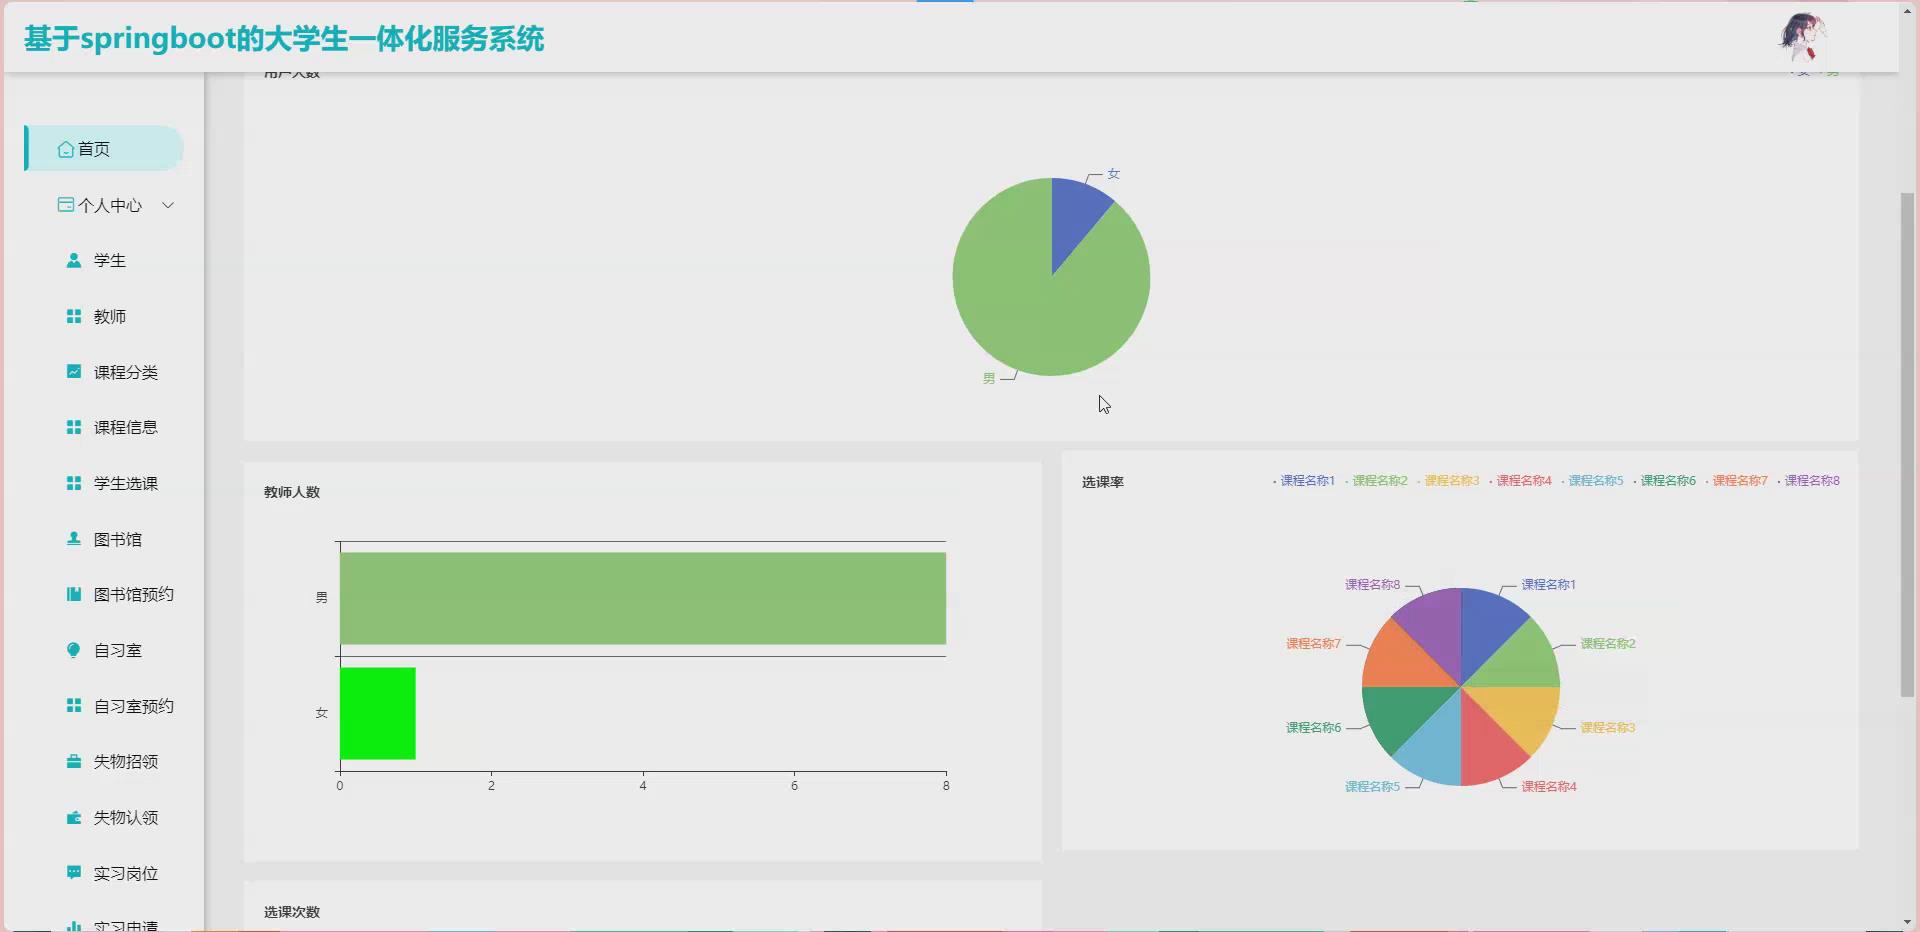Image resolution: width=1920 pixels, height=932 pixels.
Task: Click the home icon beside 首页
Action: tap(65, 149)
